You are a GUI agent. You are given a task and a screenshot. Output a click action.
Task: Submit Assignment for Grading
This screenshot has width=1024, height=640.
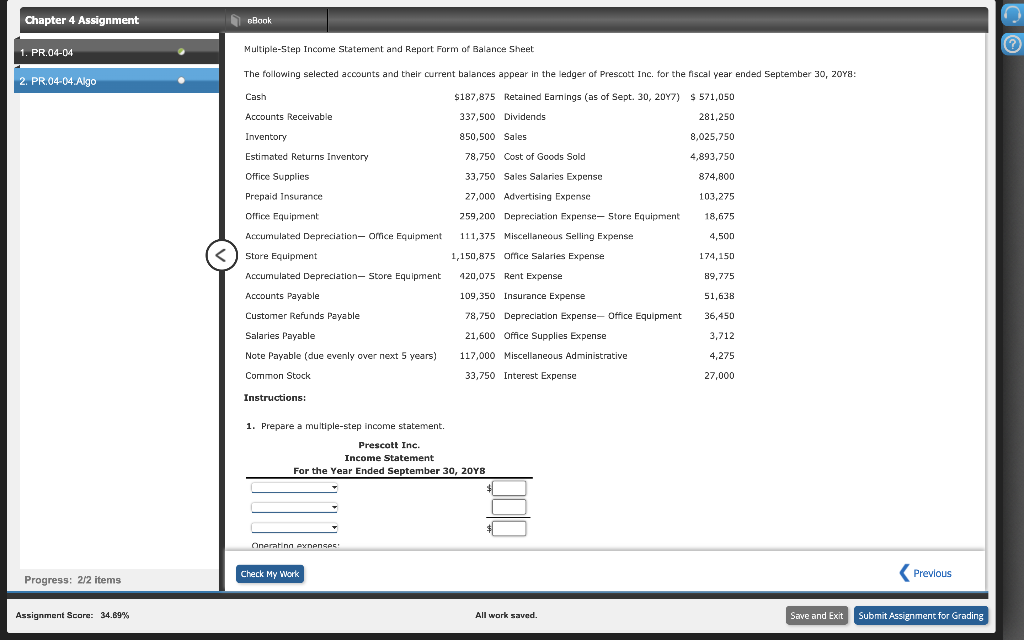[x=920, y=615]
